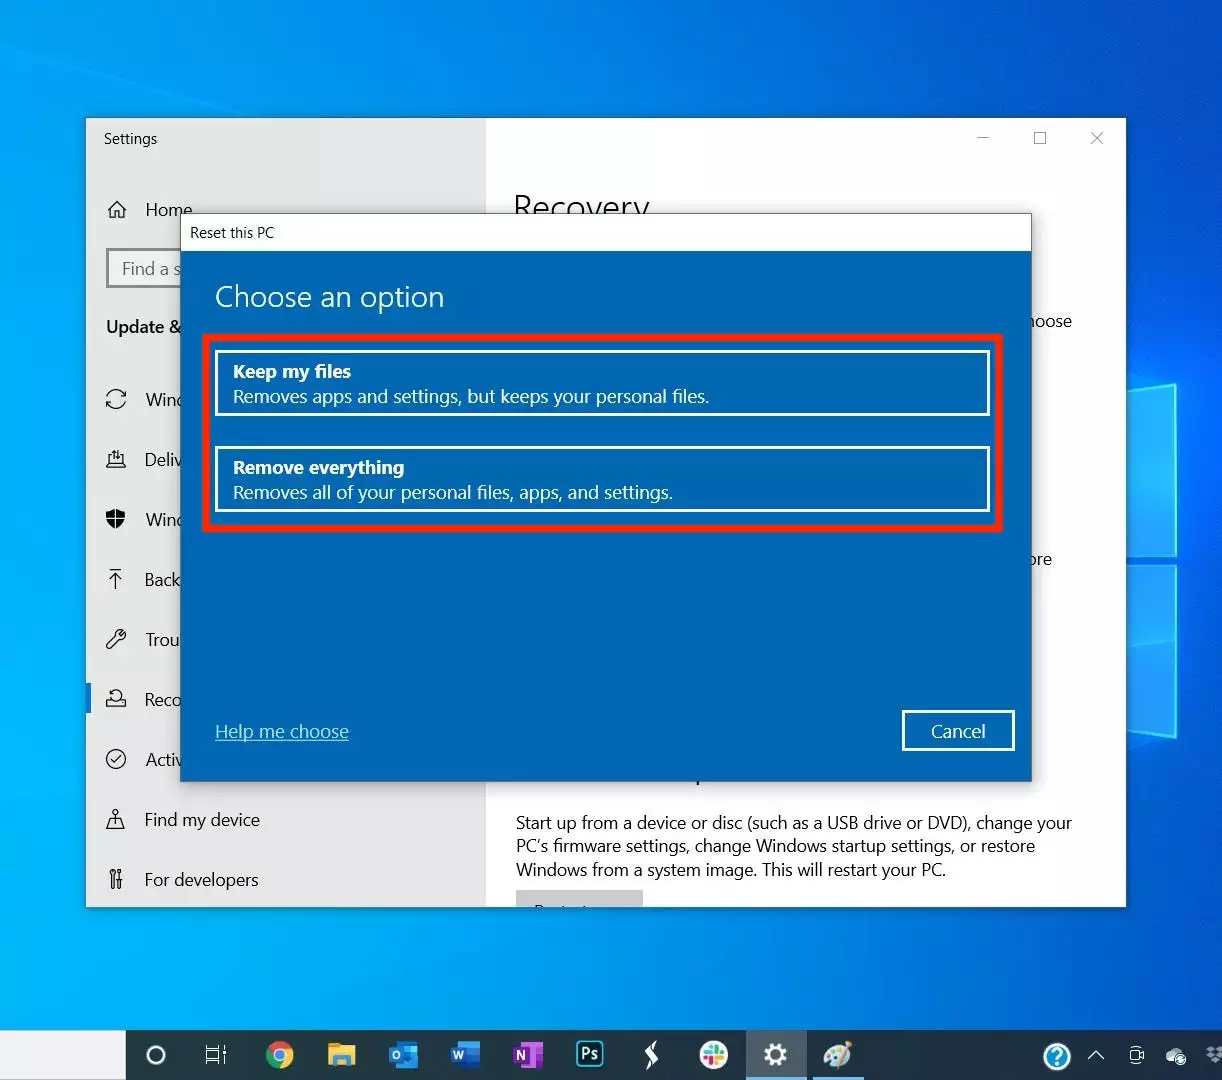Select the Activation checkmark circle icon
Image resolution: width=1222 pixels, height=1080 pixels.
(x=116, y=760)
